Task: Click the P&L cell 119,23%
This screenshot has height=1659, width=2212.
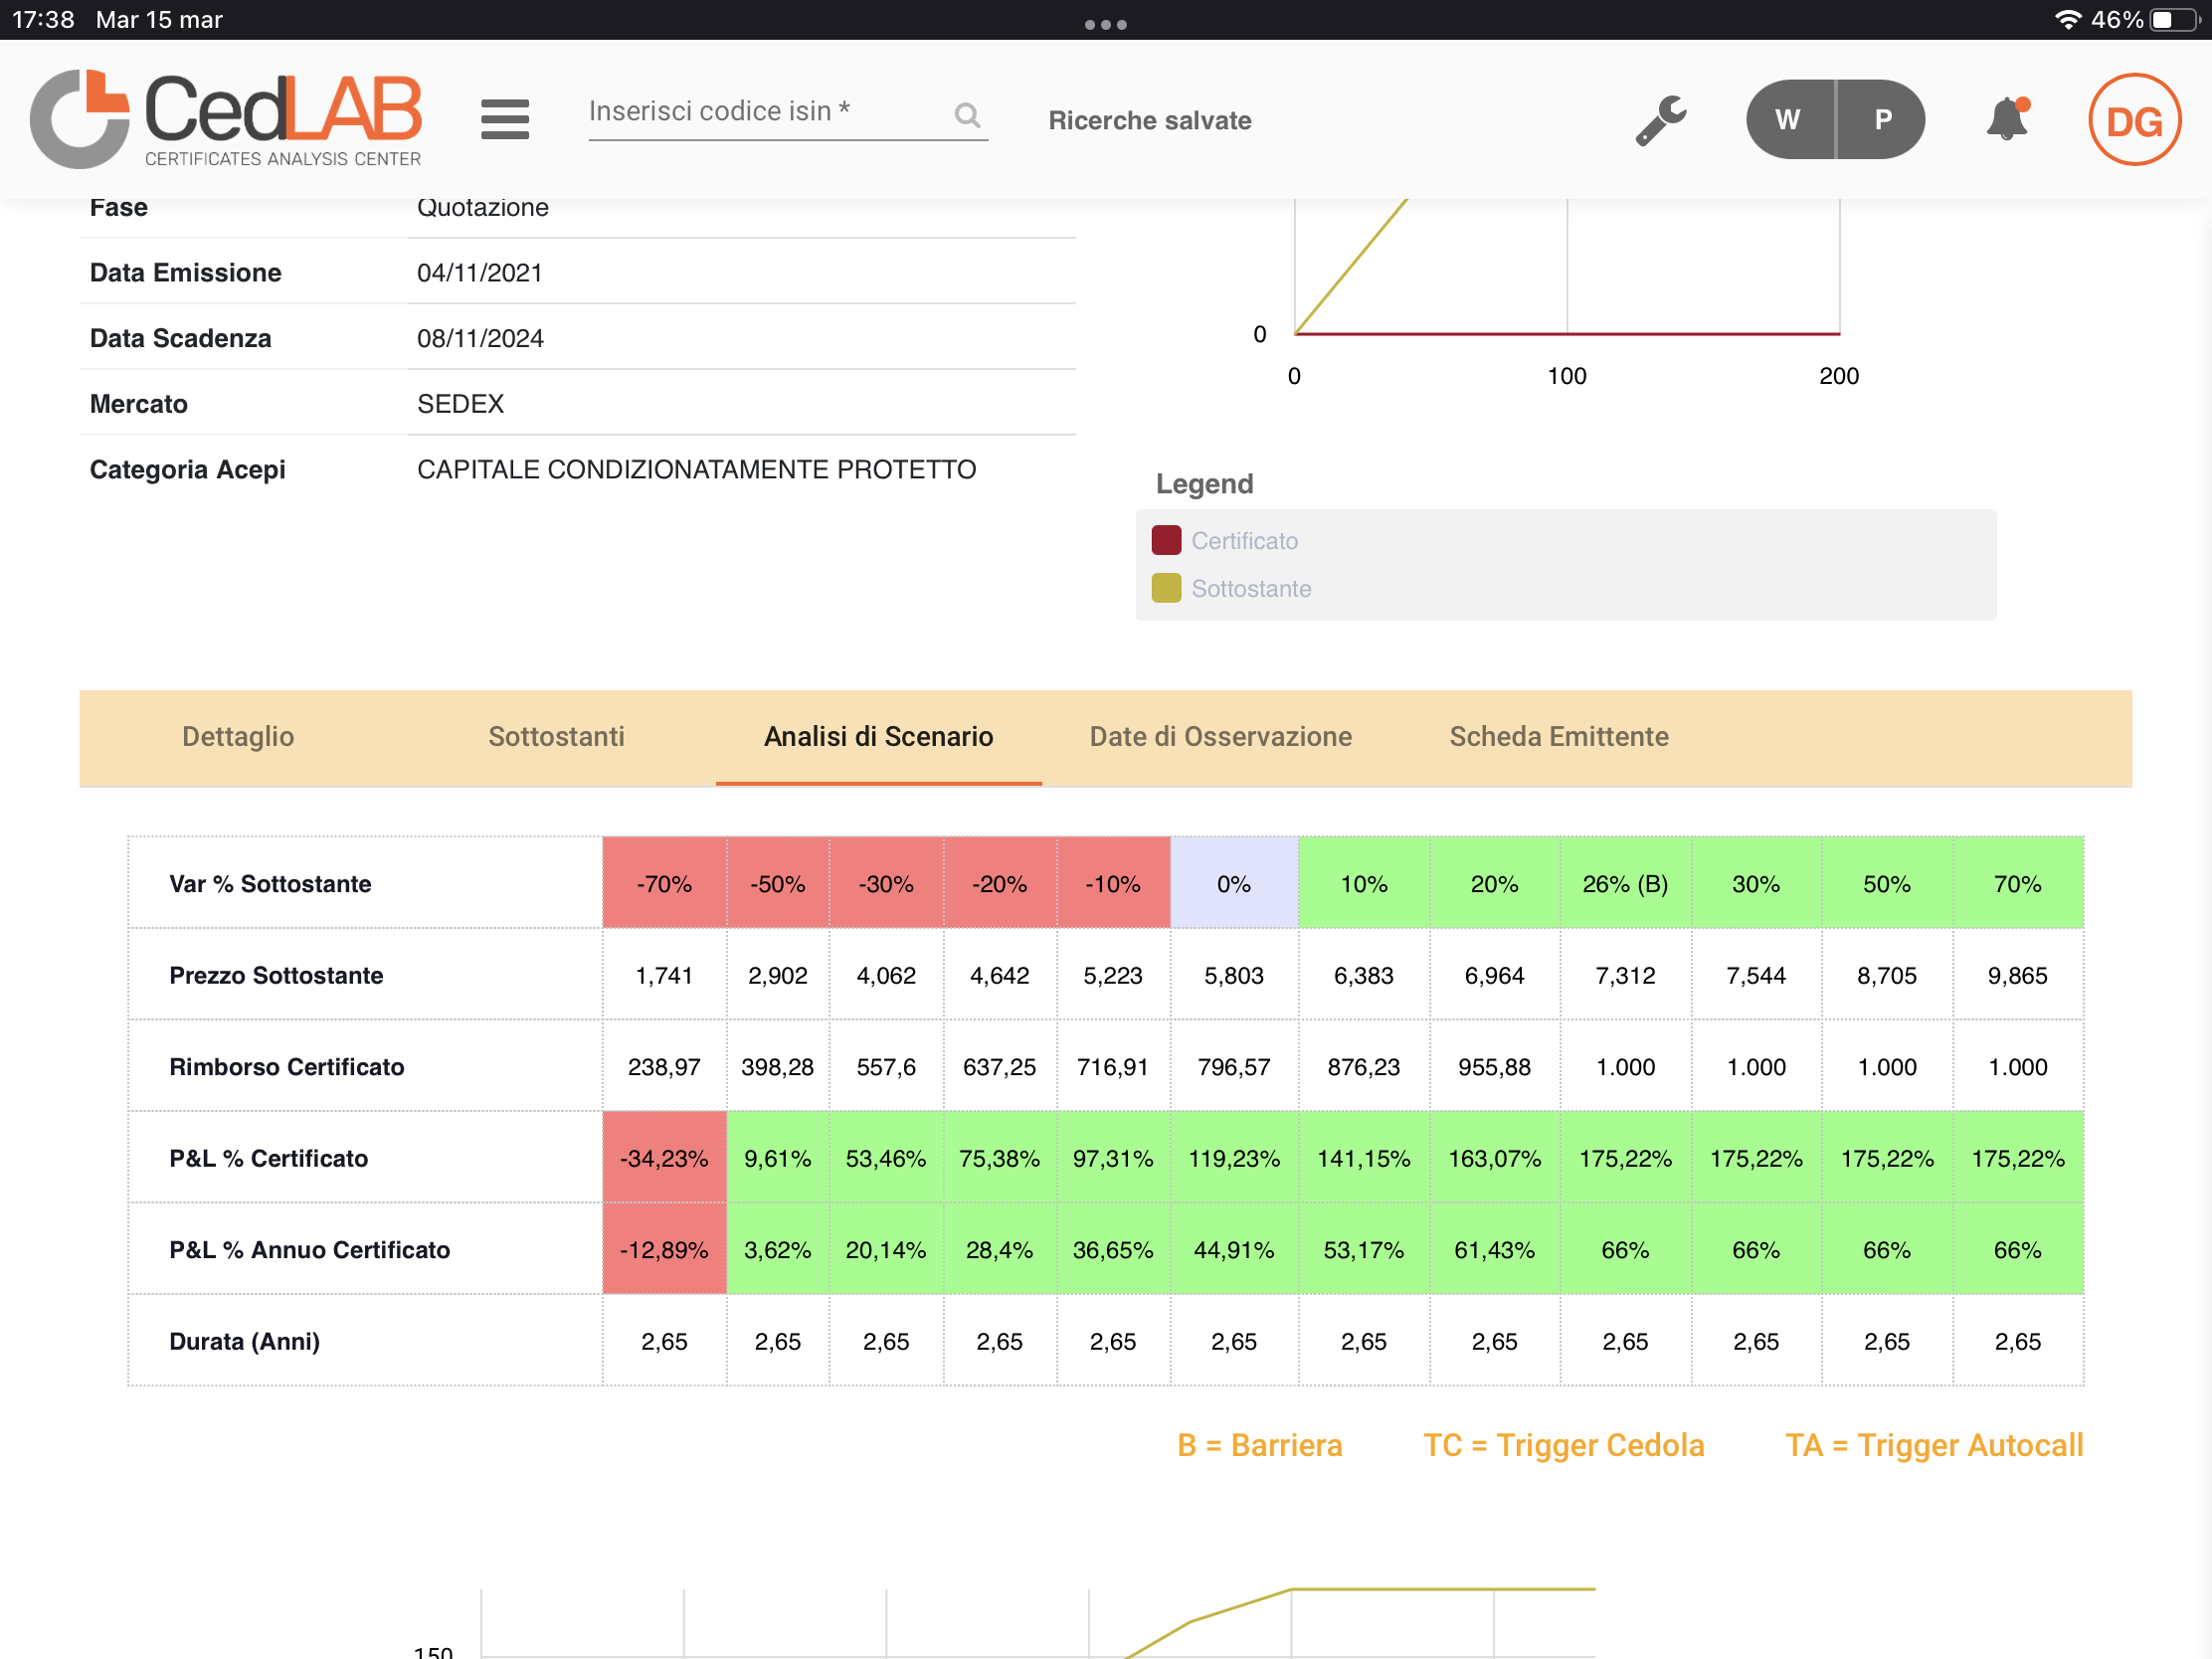Action: [x=1234, y=1159]
